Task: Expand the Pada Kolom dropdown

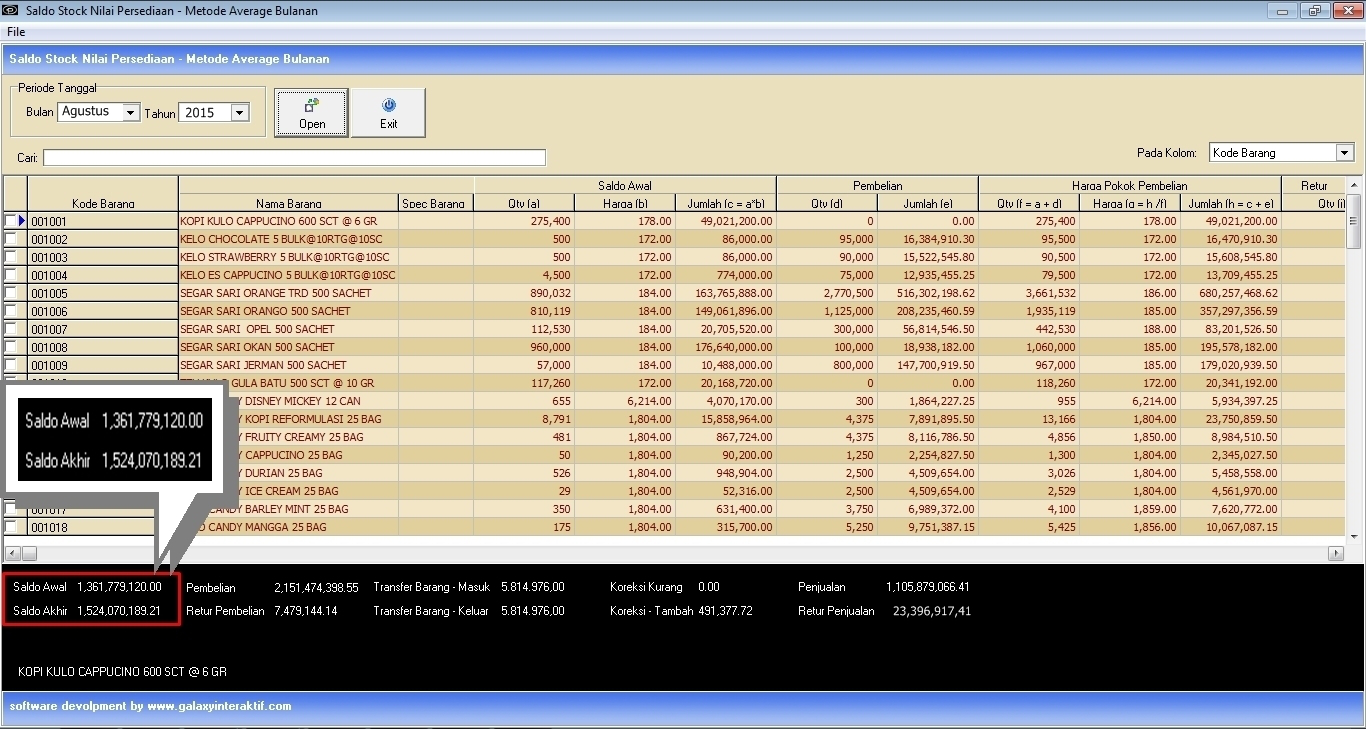Action: pyautogui.click(x=1344, y=153)
